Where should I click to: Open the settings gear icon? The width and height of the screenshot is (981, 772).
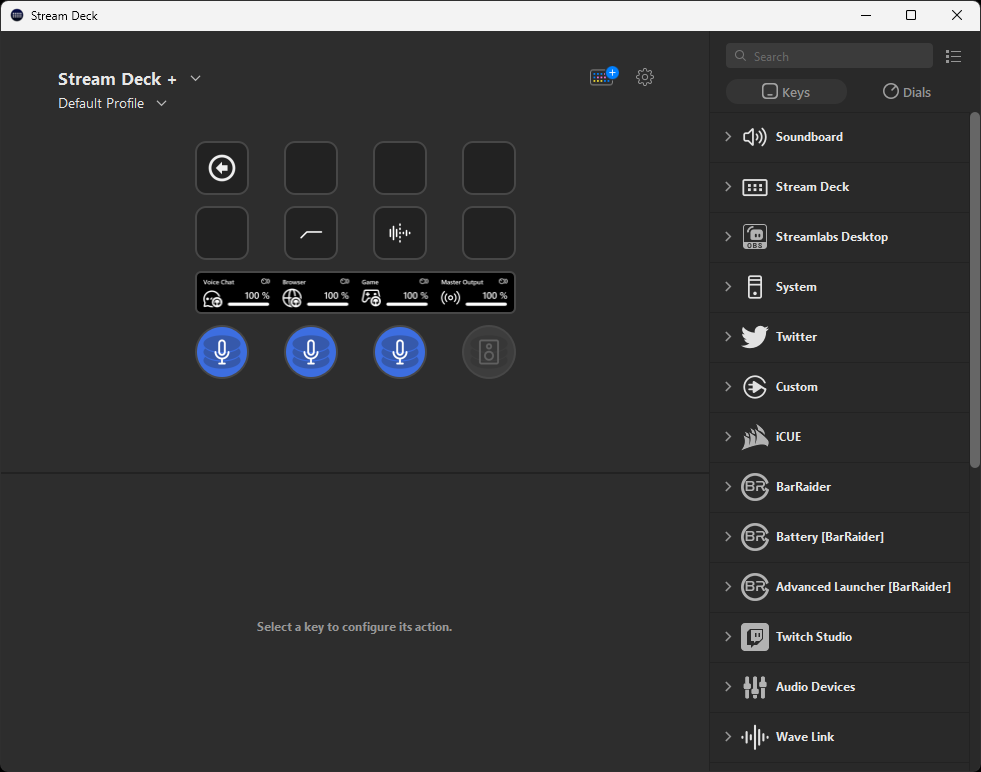click(x=645, y=77)
